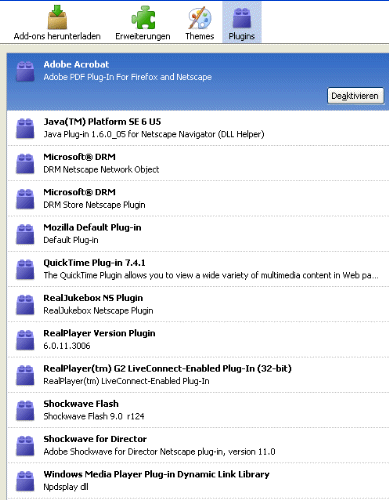Select the RealJukebox NS Plugin title

[x=93, y=298]
